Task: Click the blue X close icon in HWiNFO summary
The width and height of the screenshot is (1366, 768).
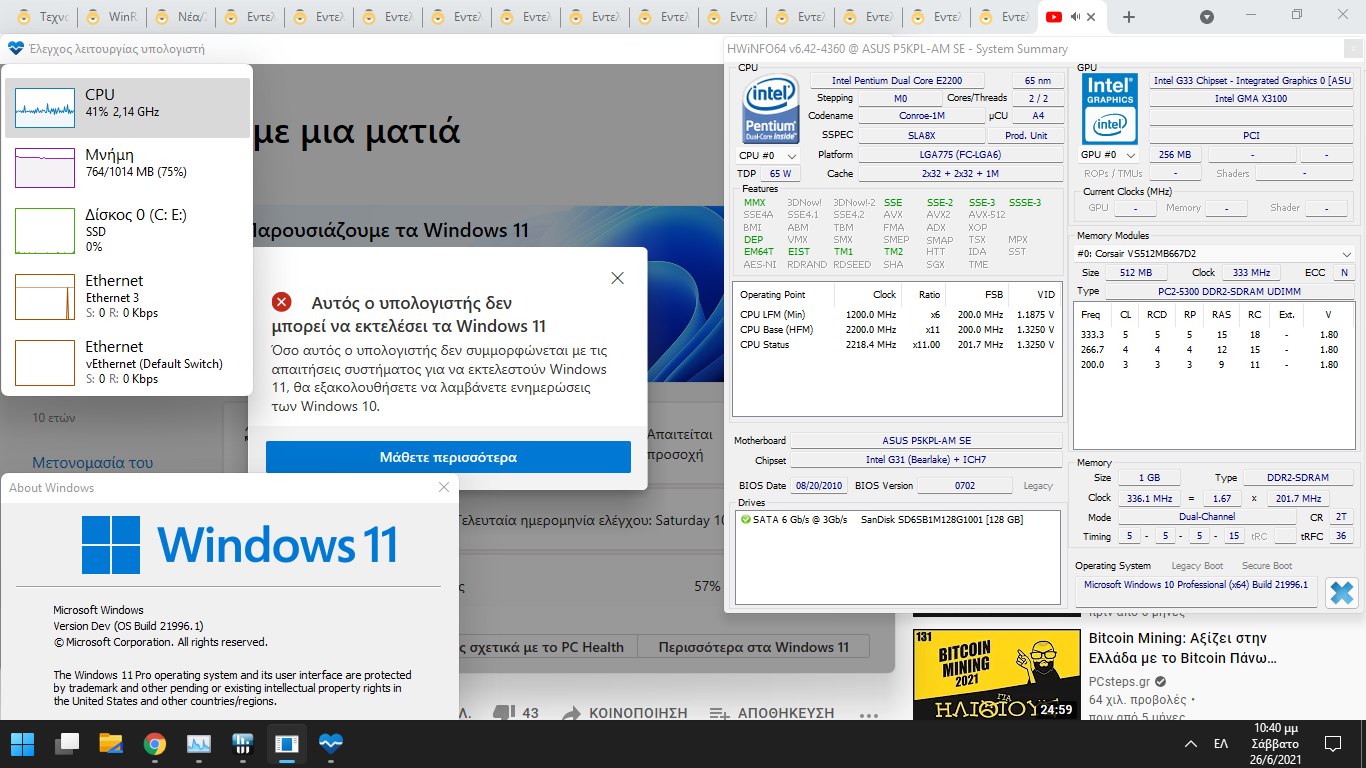Action: [1341, 593]
